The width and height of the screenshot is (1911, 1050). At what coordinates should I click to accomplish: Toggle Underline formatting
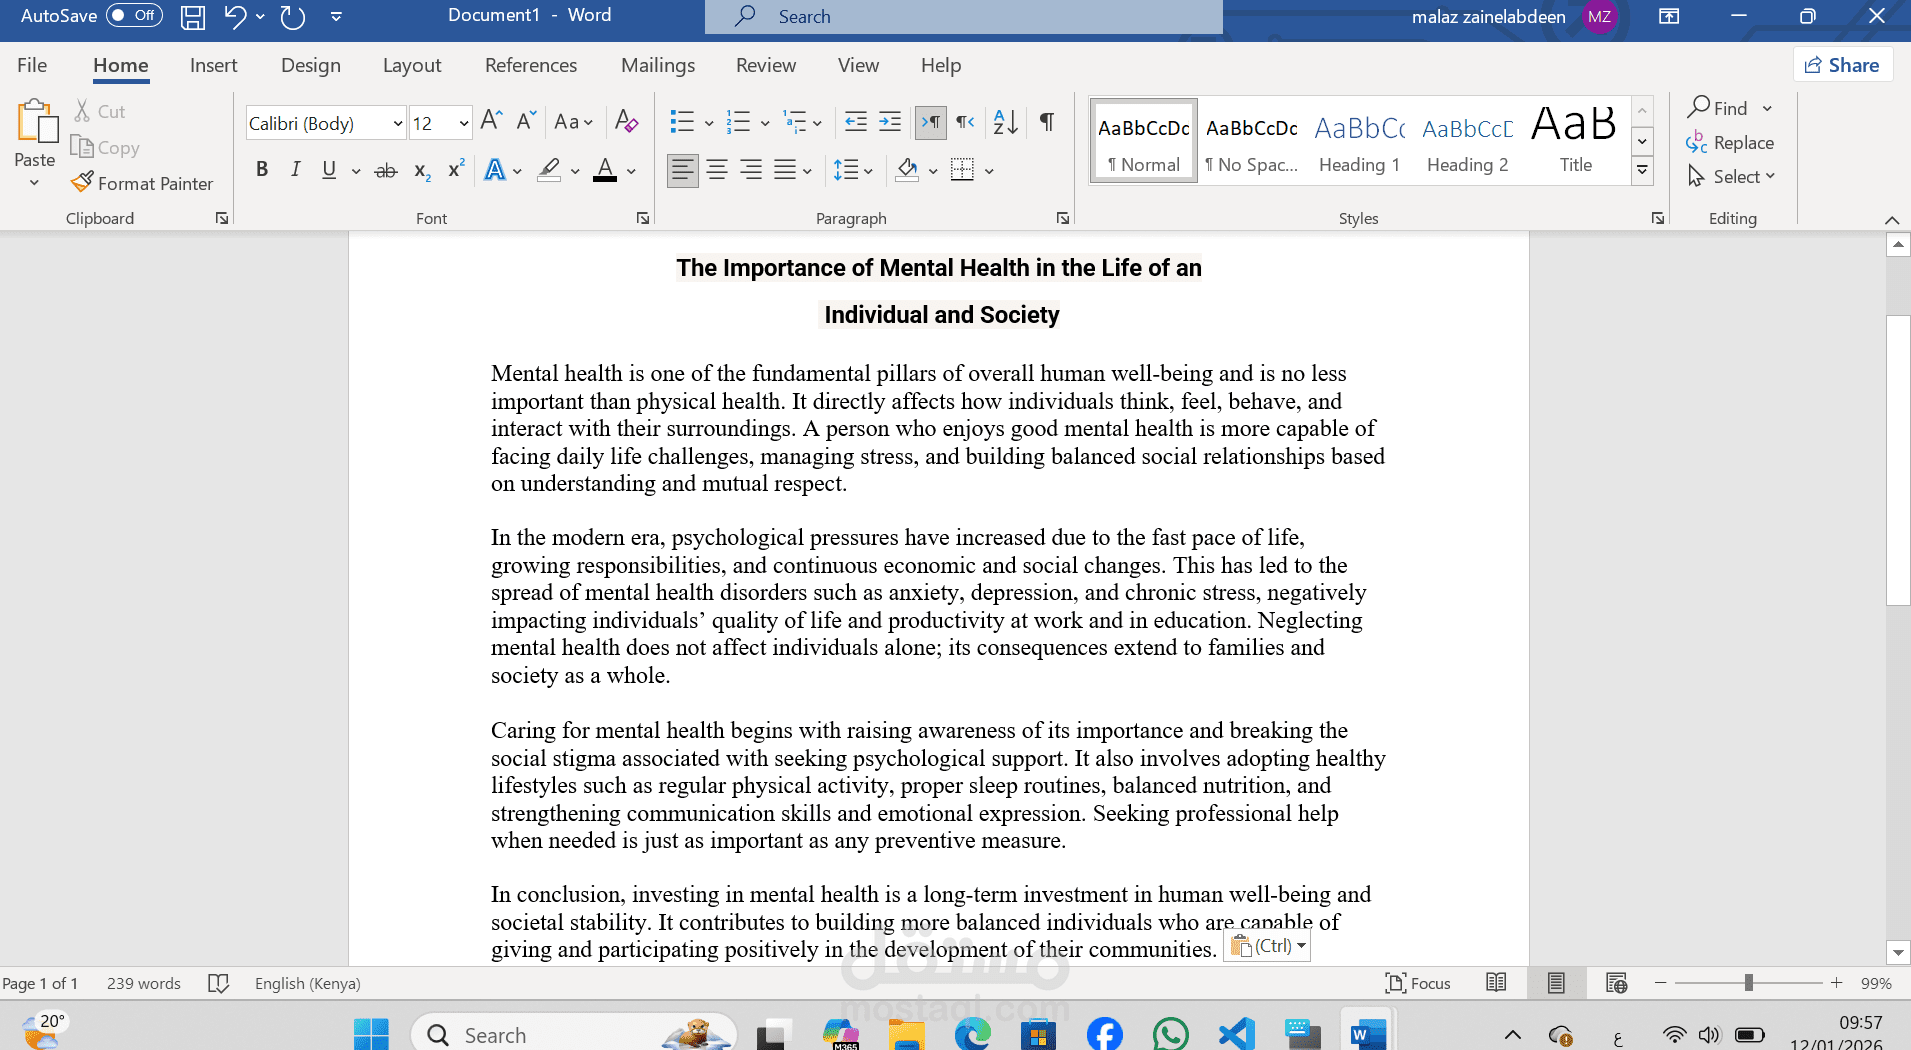point(329,171)
